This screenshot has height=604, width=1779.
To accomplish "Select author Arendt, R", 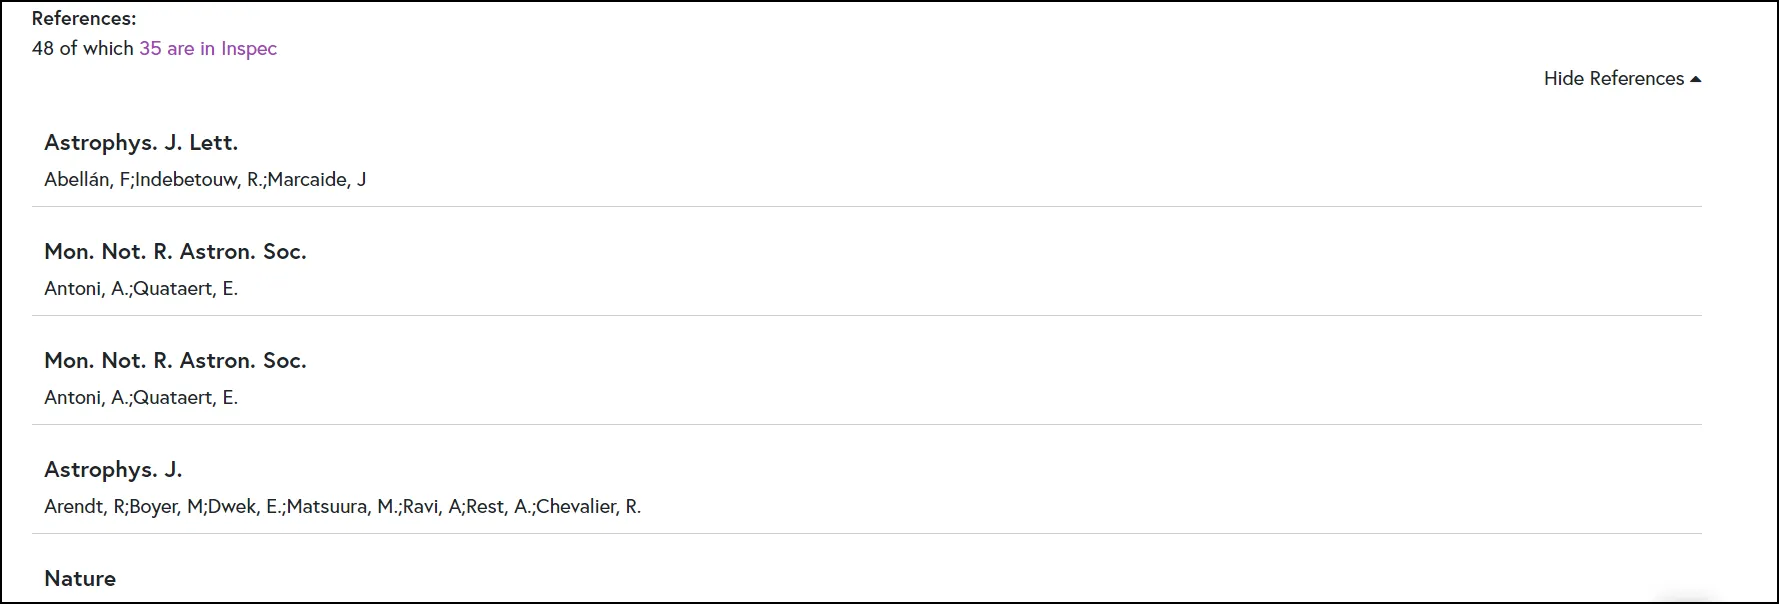I will pos(84,507).
